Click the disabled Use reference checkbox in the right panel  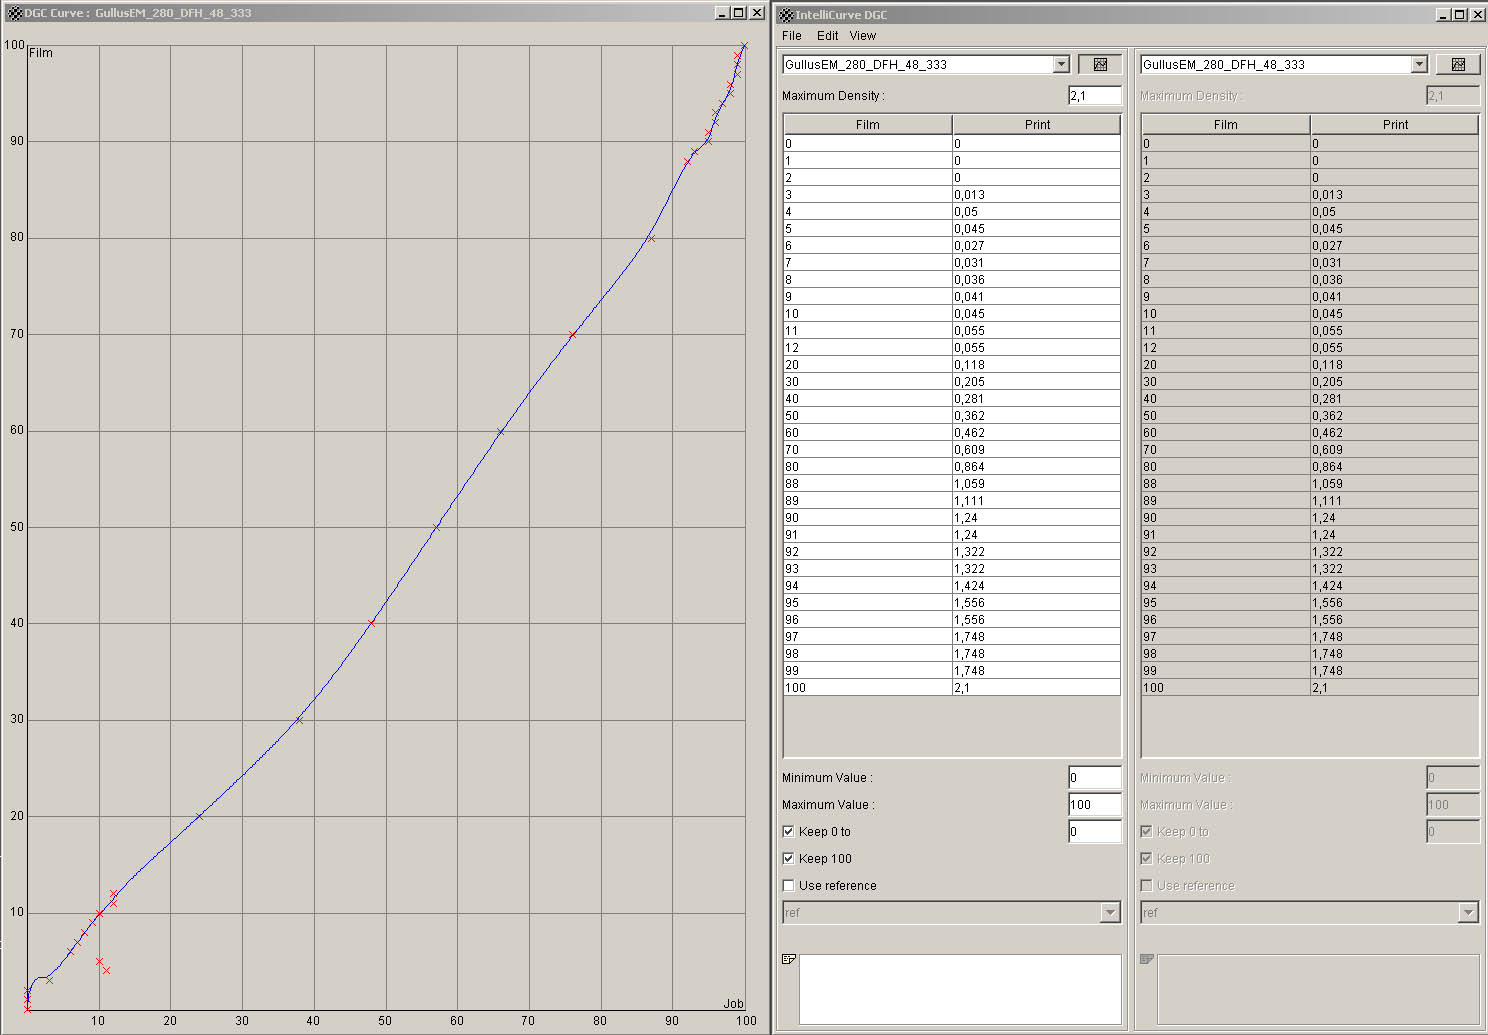click(1146, 885)
